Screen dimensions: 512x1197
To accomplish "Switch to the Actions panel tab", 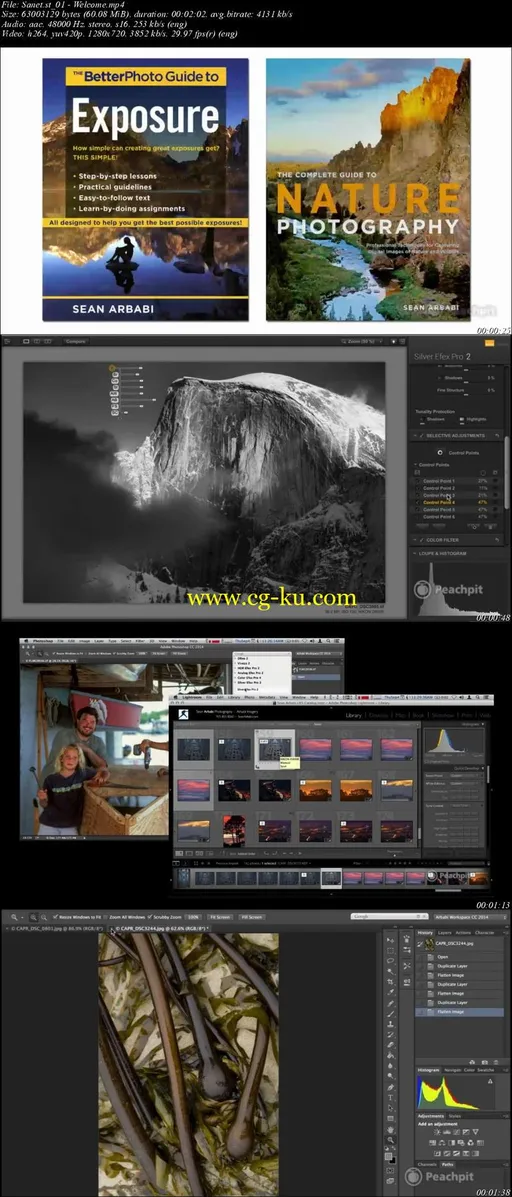I will 463,933.
